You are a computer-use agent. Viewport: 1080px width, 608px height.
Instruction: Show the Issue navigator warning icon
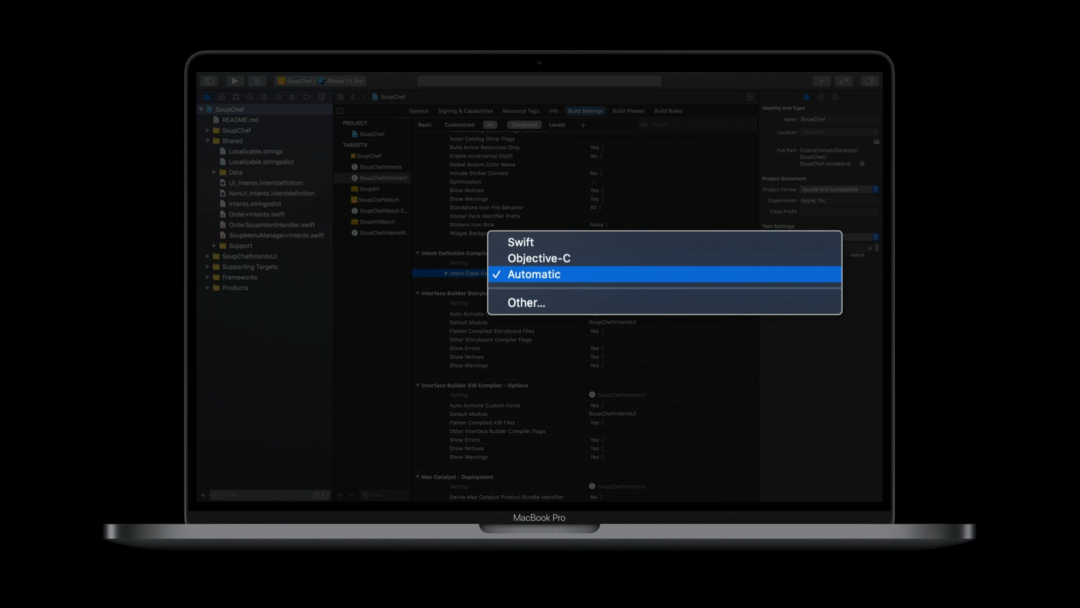pyautogui.click(x=264, y=97)
